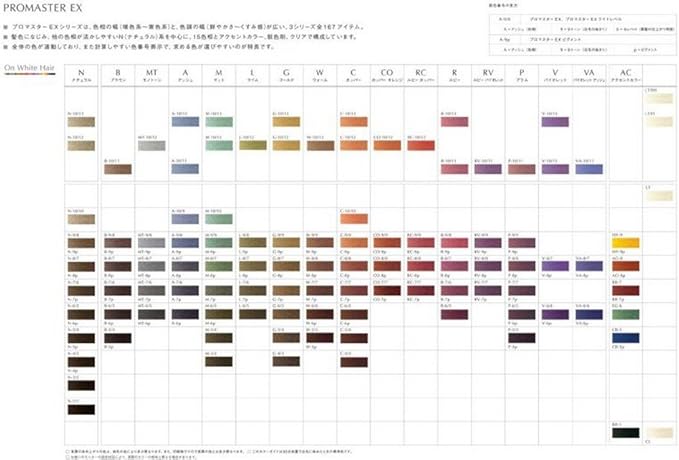The height and width of the screenshot is (460, 679).
Task: Choose the RV-10/11 purple swatch
Action: point(488,169)
